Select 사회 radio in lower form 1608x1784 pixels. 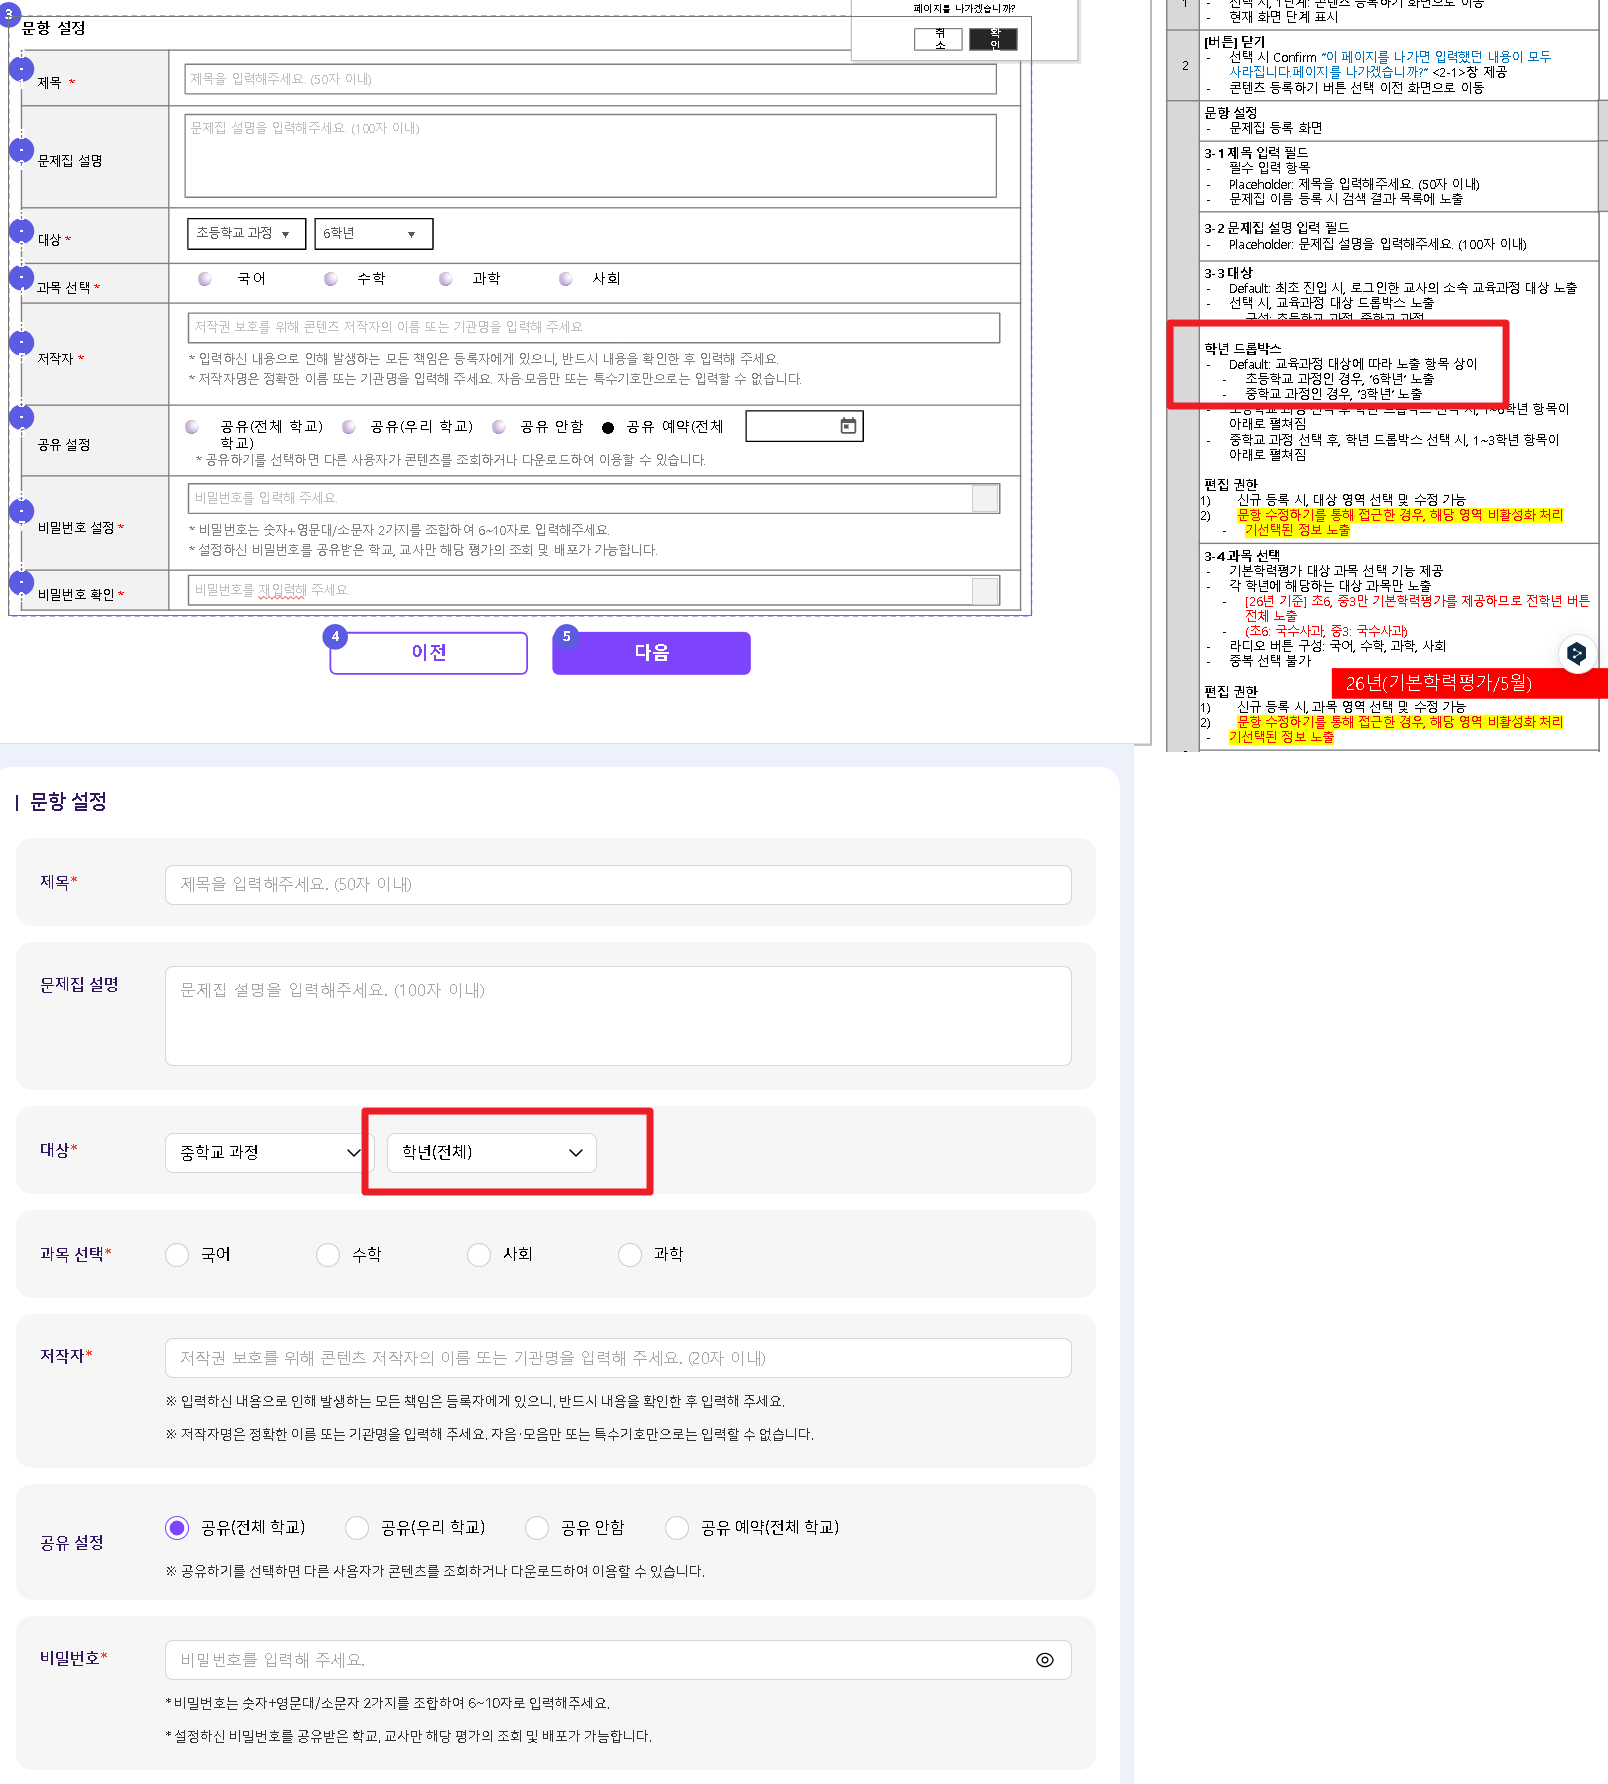coord(479,1254)
